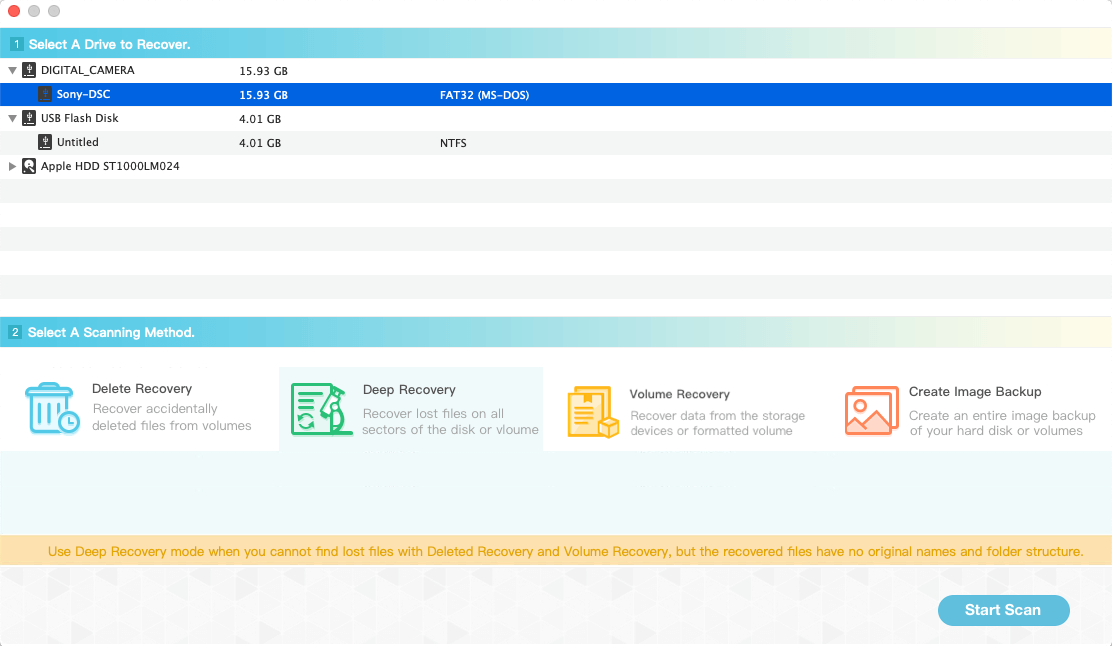Select the Apple HDD ST1000LM024 name
Screen dimensions: 1112x646
pos(110,166)
